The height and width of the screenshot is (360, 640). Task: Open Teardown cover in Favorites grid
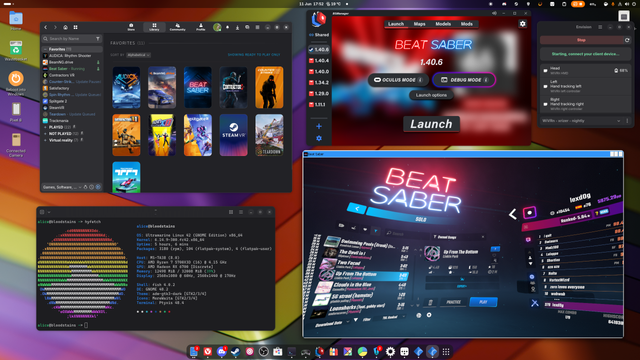click(269, 135)
